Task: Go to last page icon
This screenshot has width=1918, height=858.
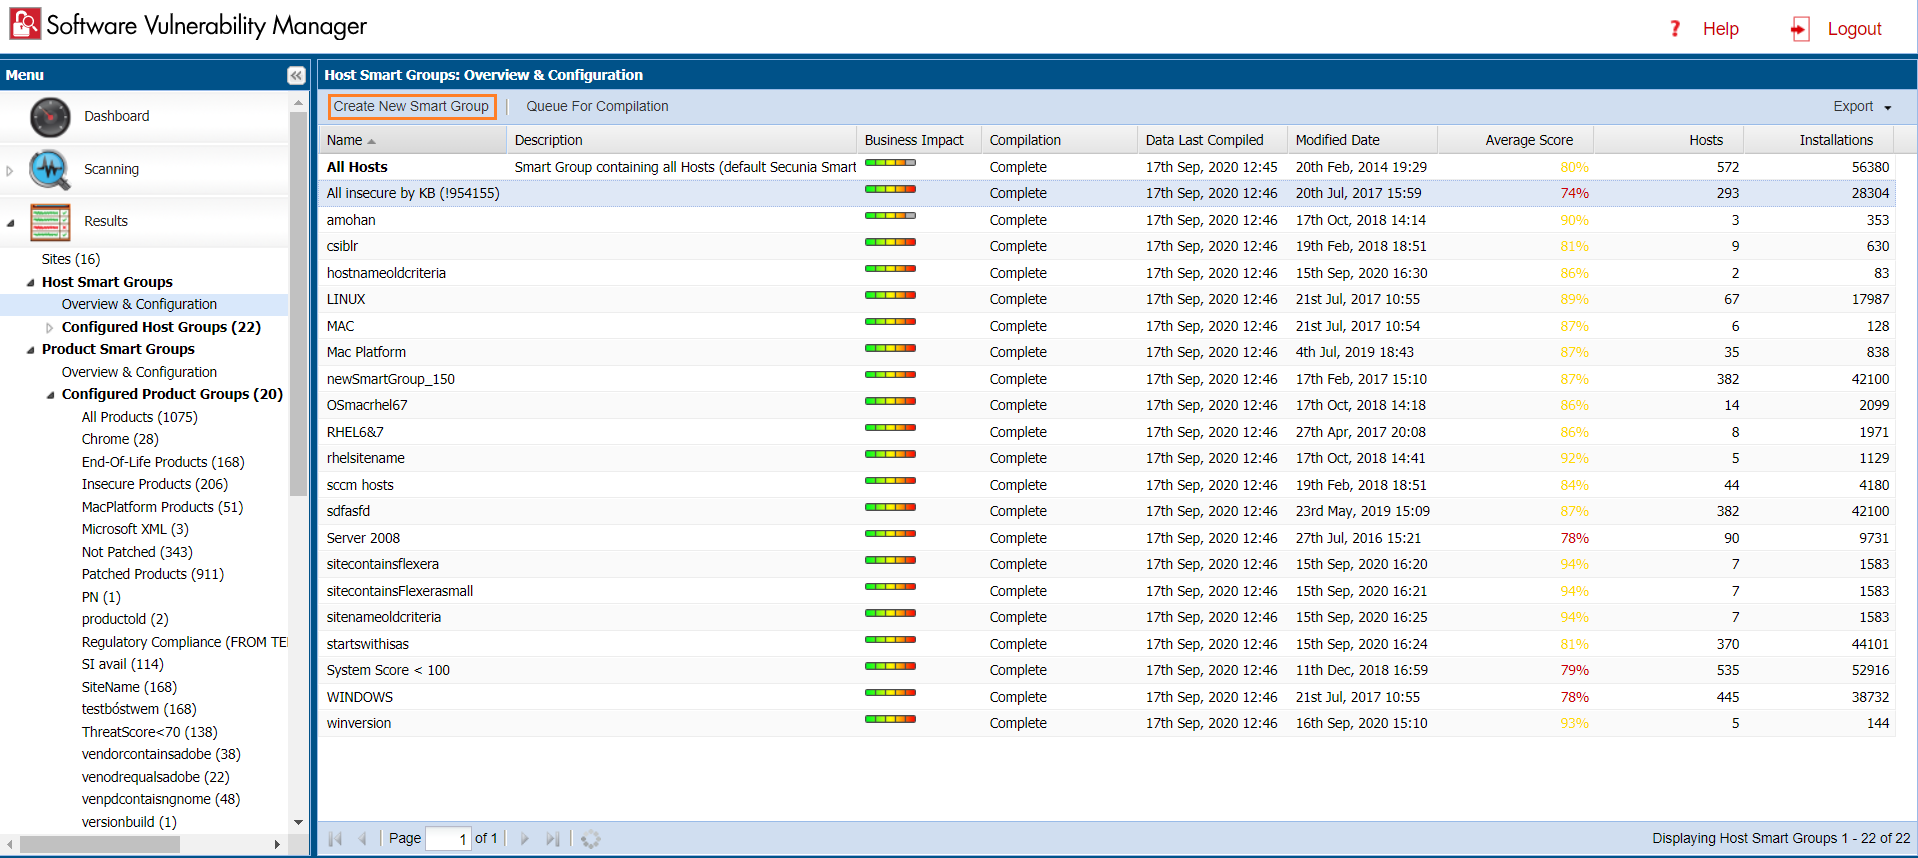Action: (x=552, y=839)
